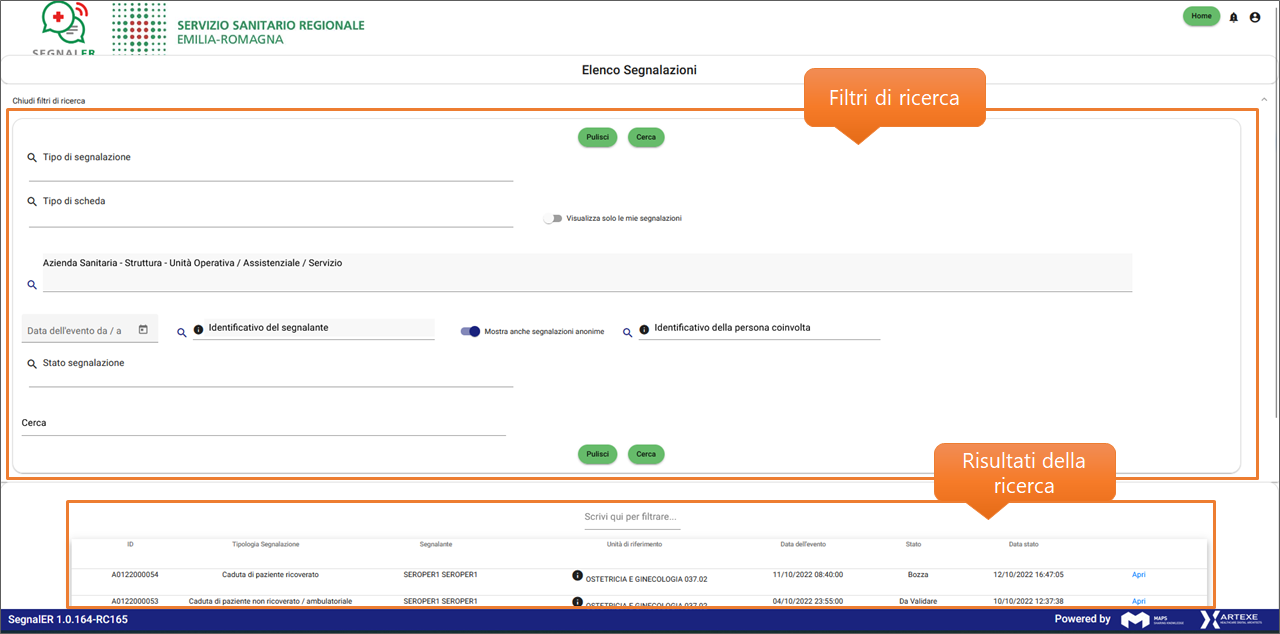Disable Mostra anche segnalazioni anonime switch

pyautogui.click(x=470, y=331)
